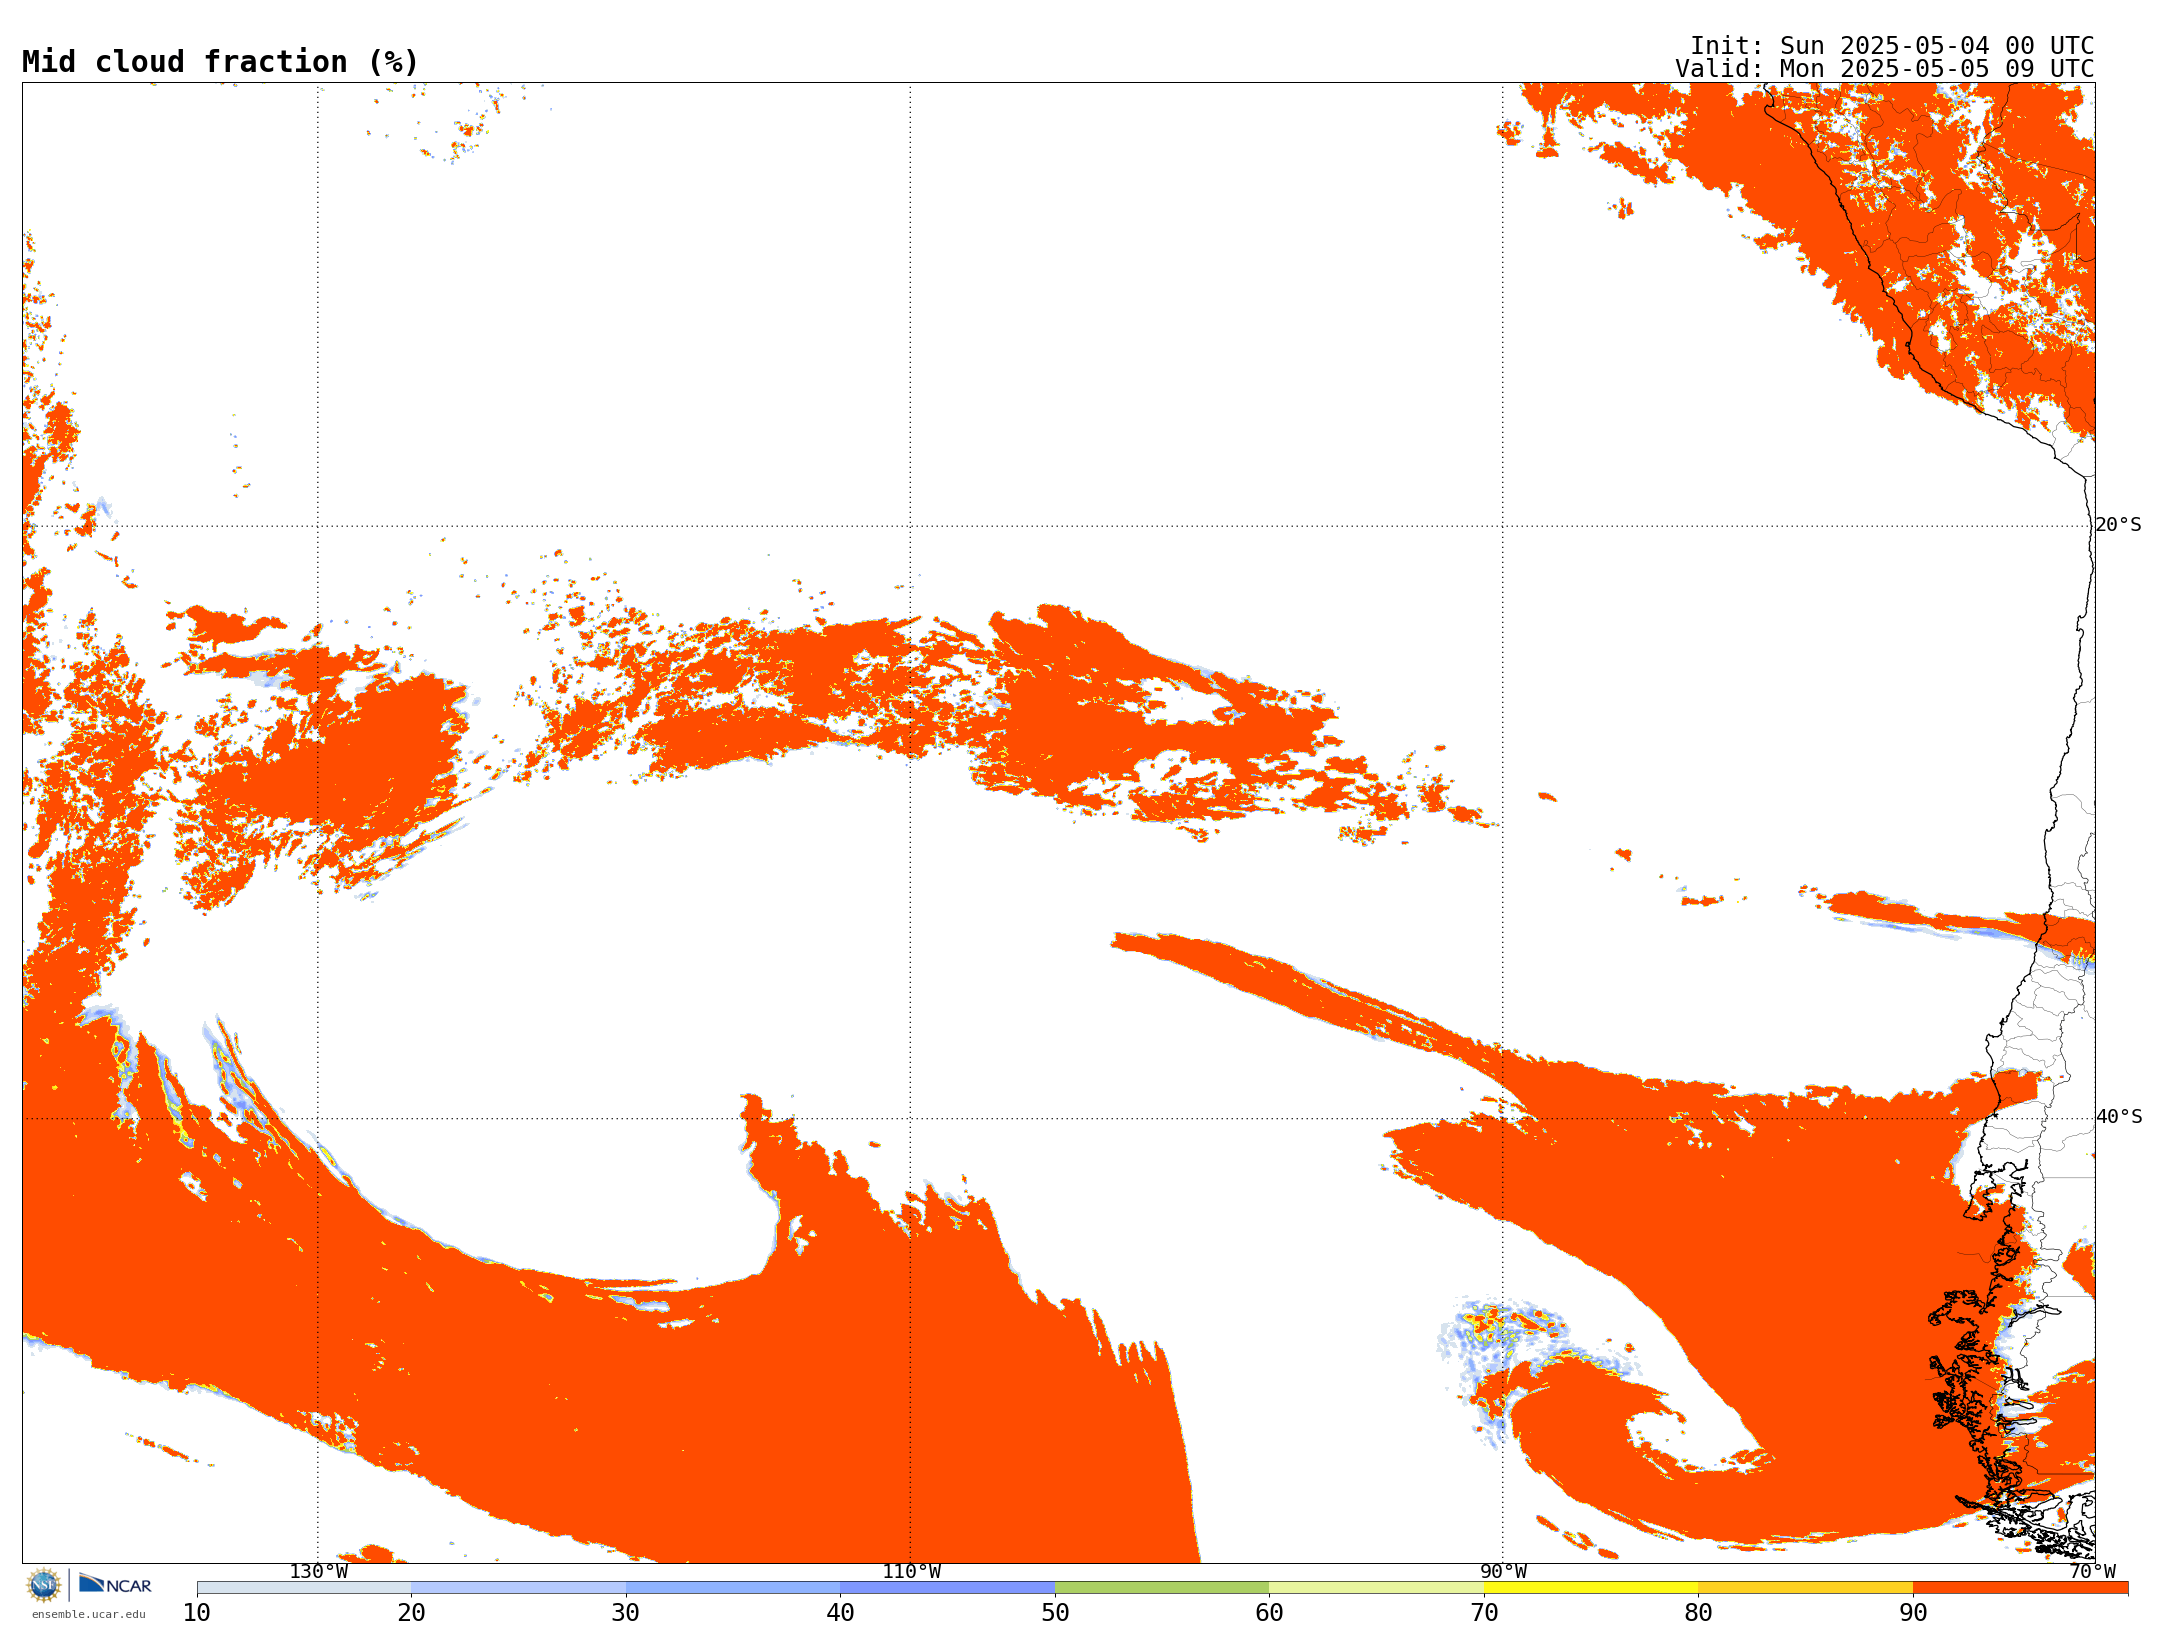Click the NCAR logo
The width and height of the screenshot is (2160, 1626).
115,1584
